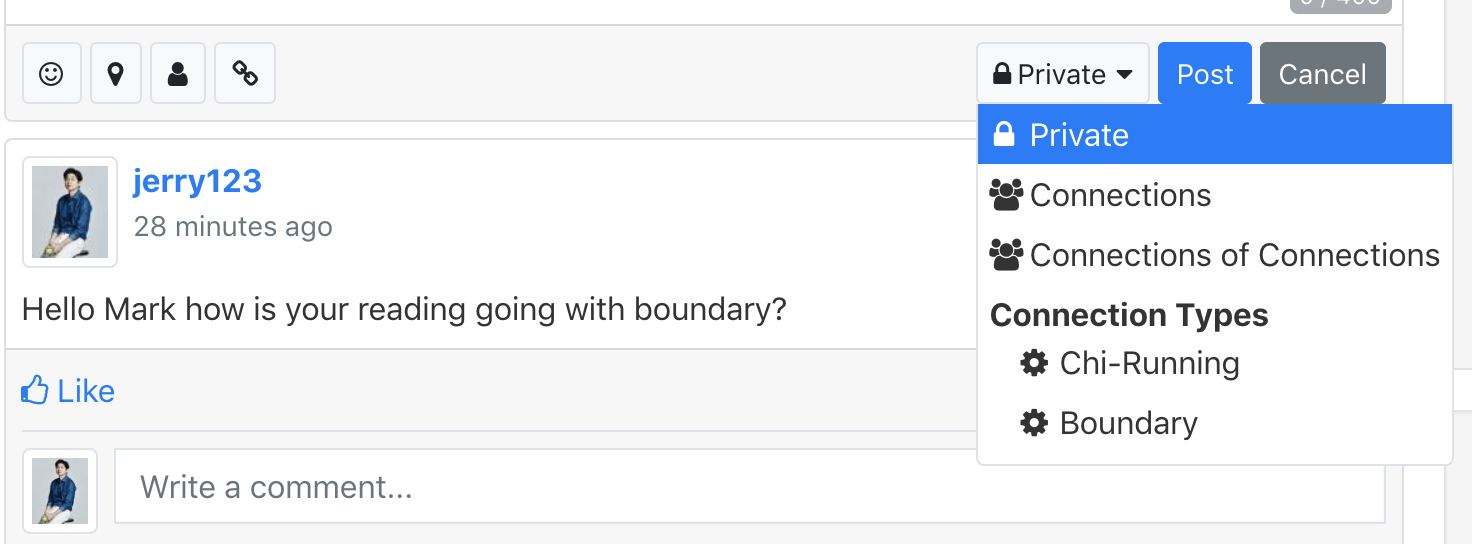Click the group icon for Connections of Connections
1472x544 pixels.
(1006, 255)
